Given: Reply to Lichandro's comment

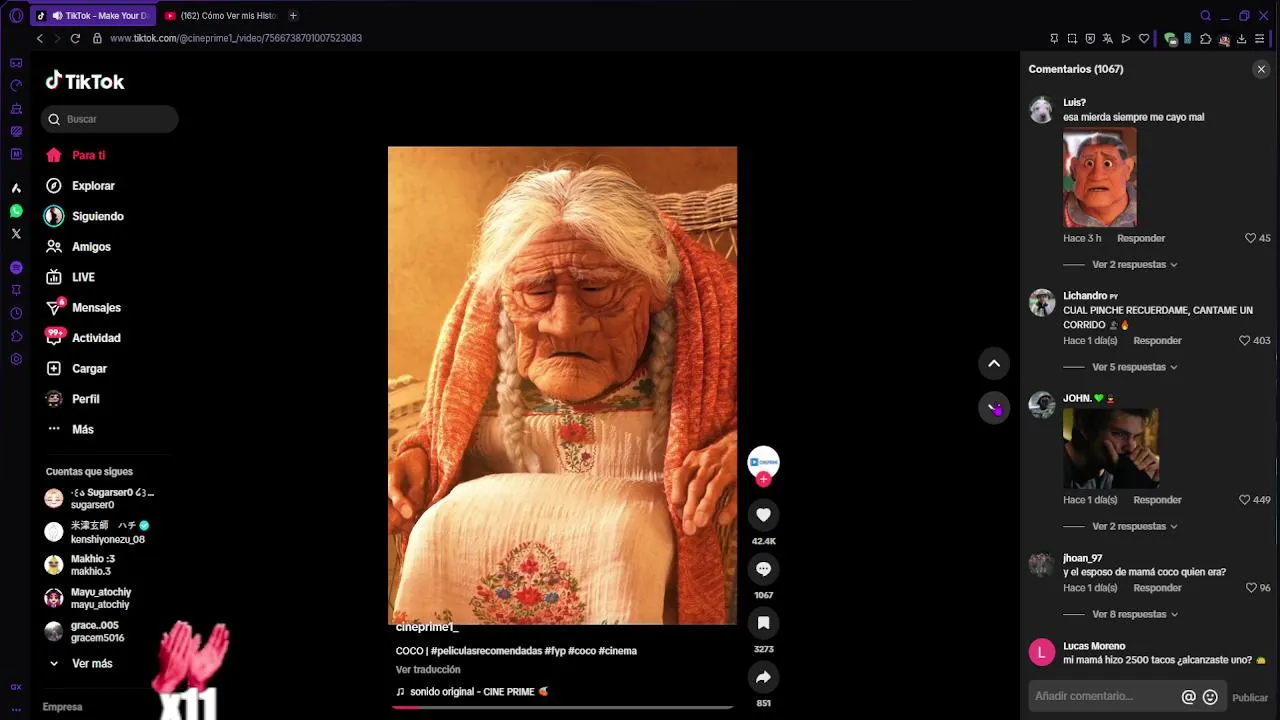Looking at the screenshot, I should [x=1157, y=340].
